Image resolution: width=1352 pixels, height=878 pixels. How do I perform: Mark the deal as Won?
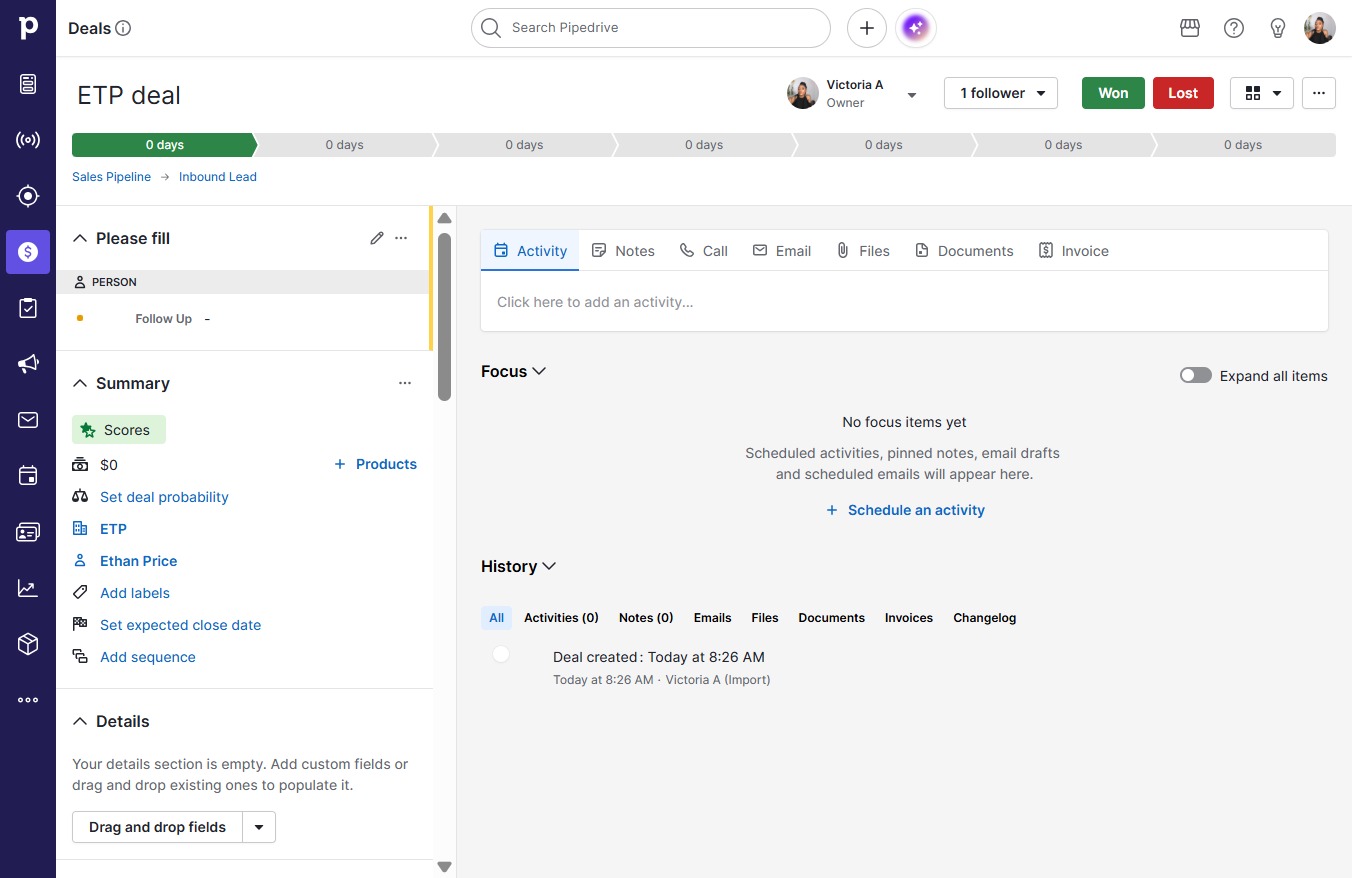click(x=1113, y=93)
